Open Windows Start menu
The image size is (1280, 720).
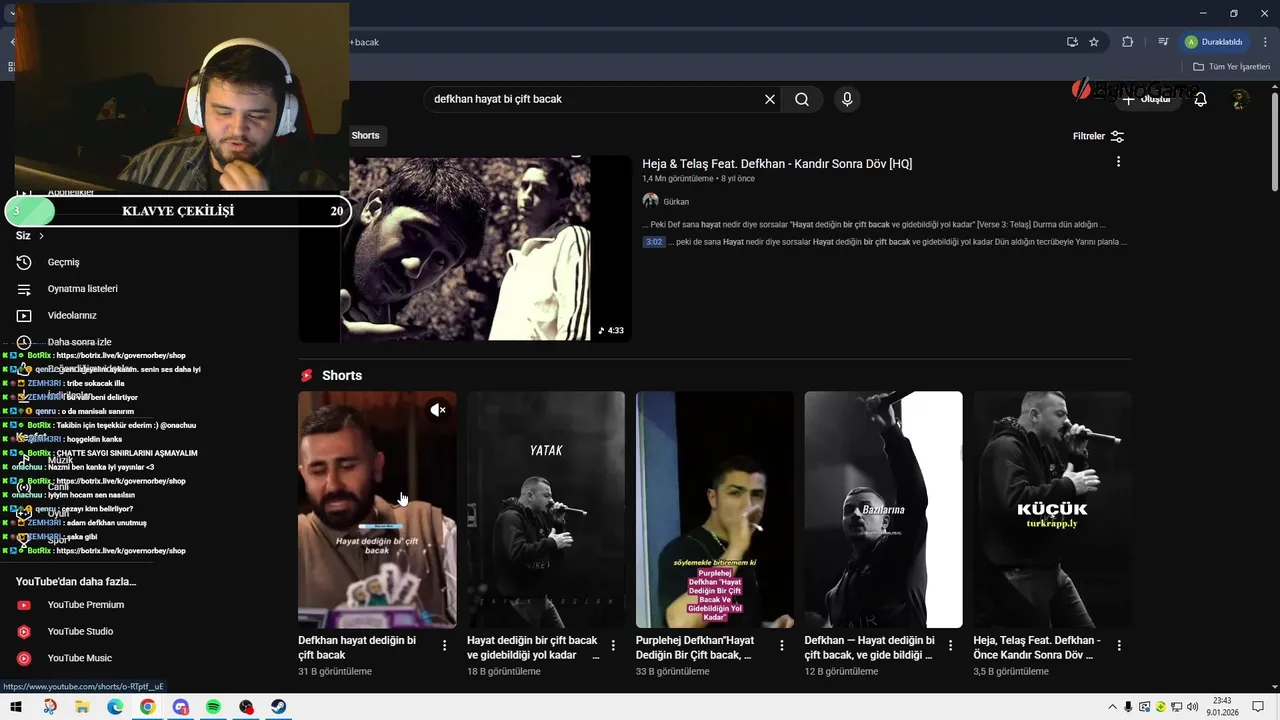pyautogui.click(x=16, y=707)
